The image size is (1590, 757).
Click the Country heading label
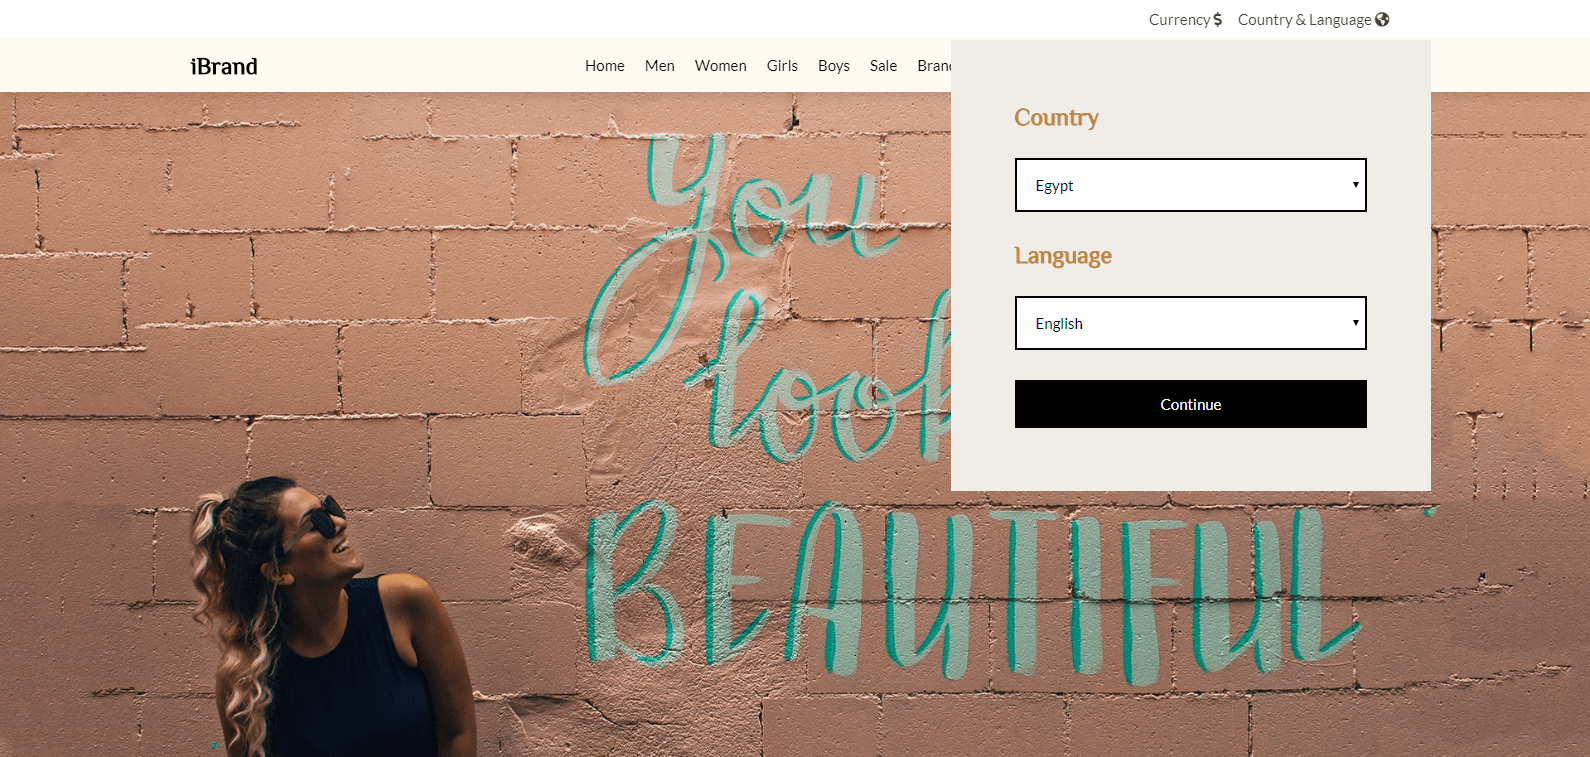(1056, 118)
